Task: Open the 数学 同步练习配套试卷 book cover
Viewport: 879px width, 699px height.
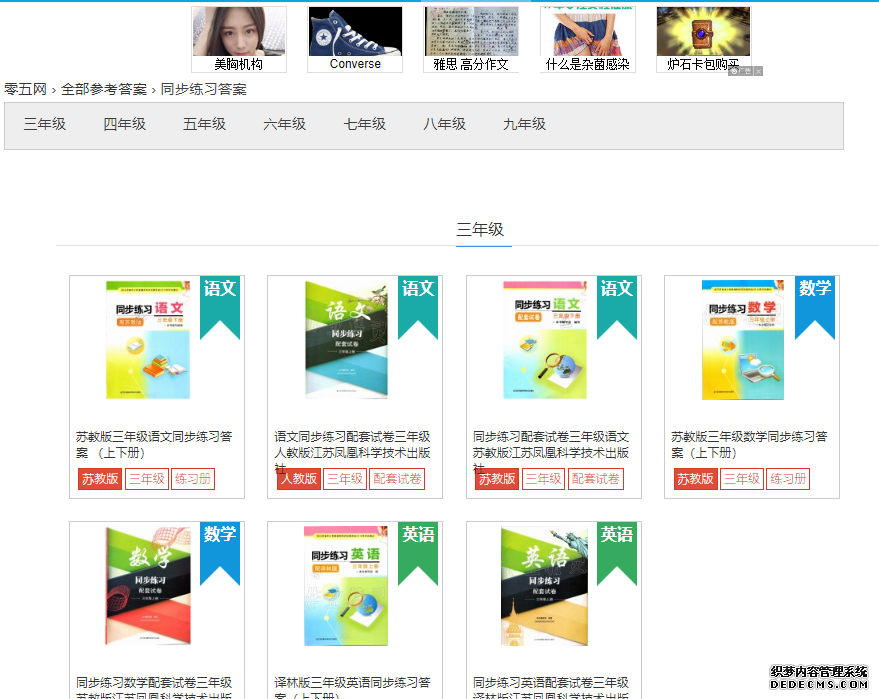Action: (148, 586)
